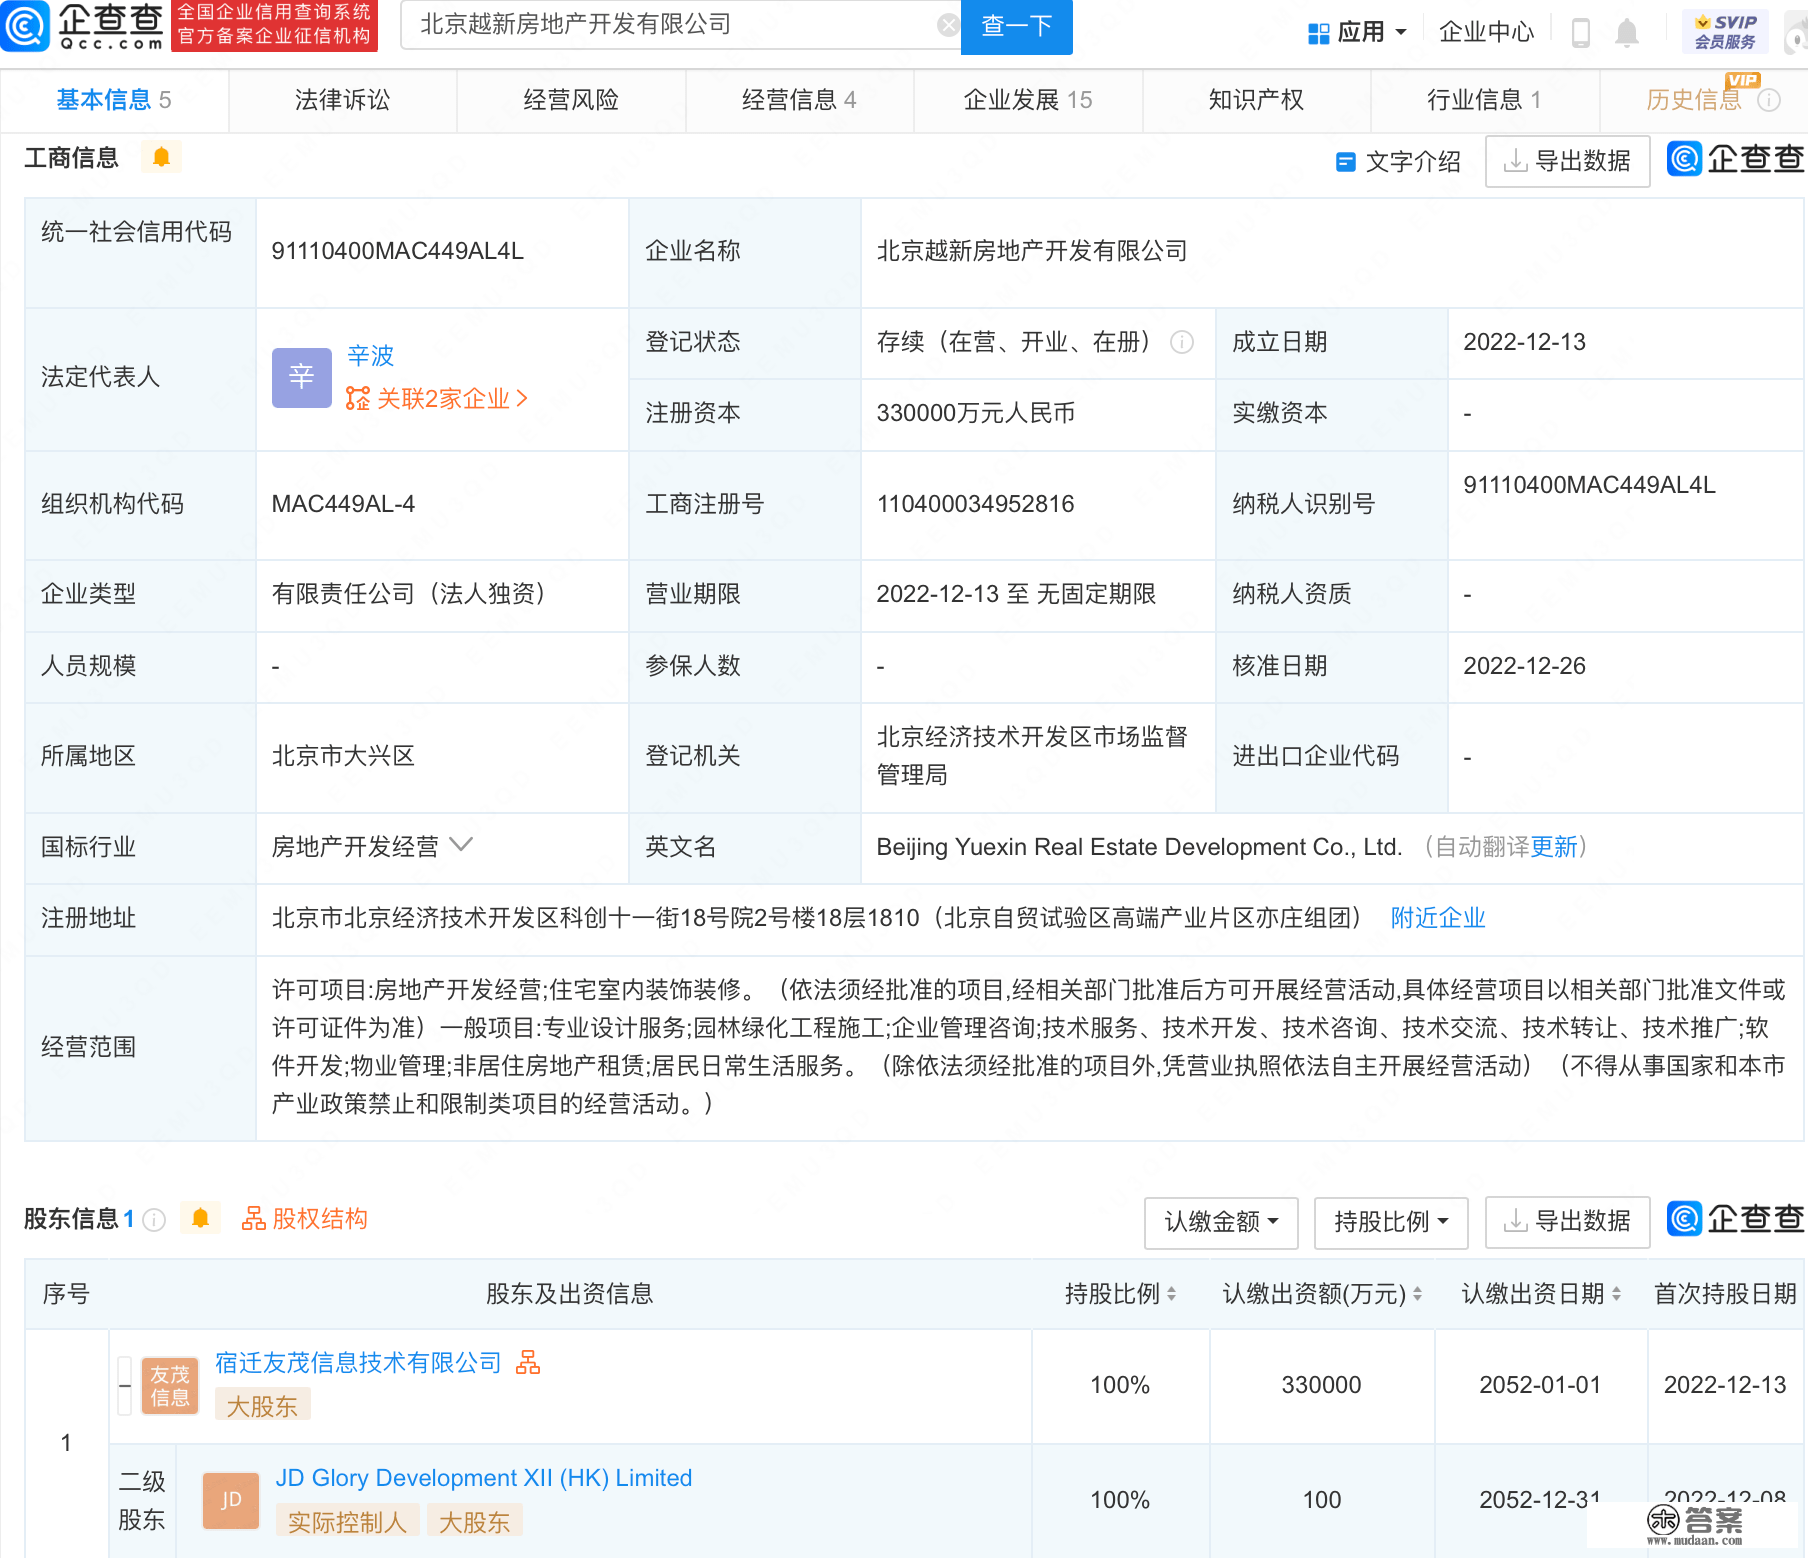Collapse the shareholder row minus toggle

coord(125,1386)
